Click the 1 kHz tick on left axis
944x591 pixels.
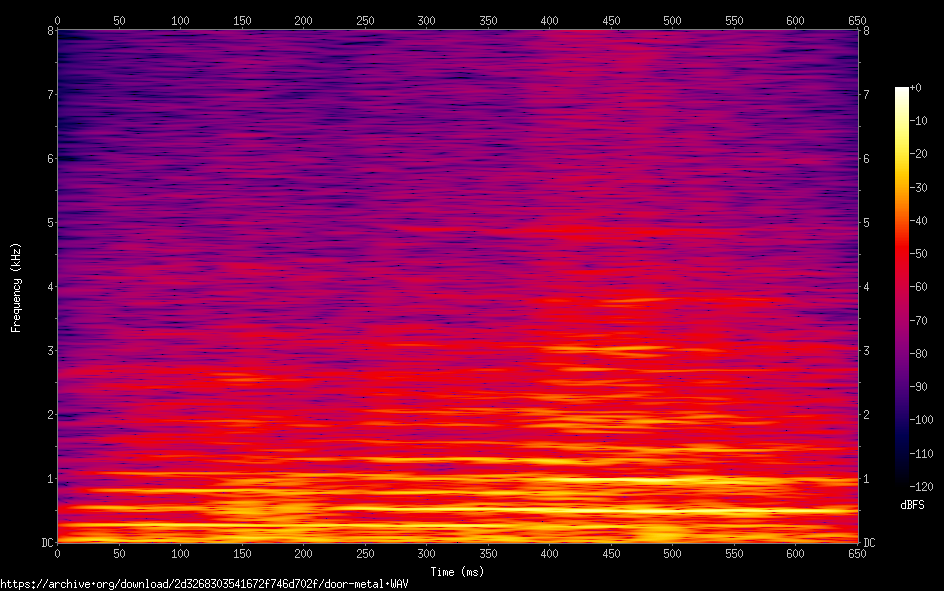pos(49,479)
